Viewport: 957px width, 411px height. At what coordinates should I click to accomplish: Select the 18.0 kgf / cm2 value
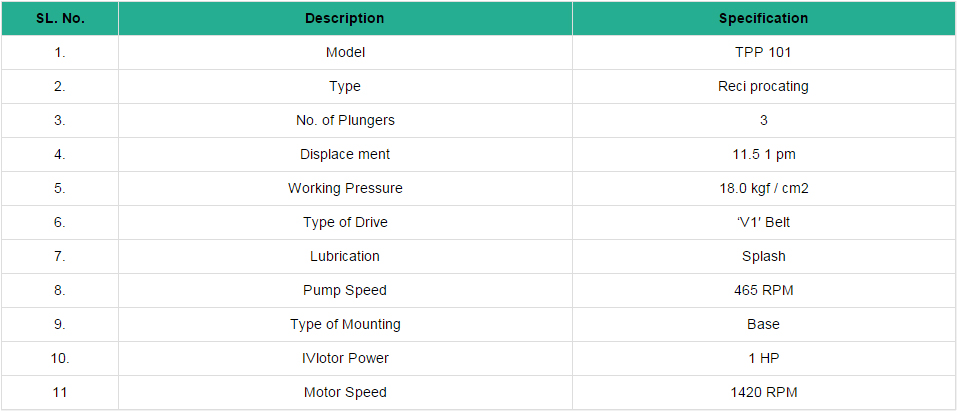(x=763, y=188)
